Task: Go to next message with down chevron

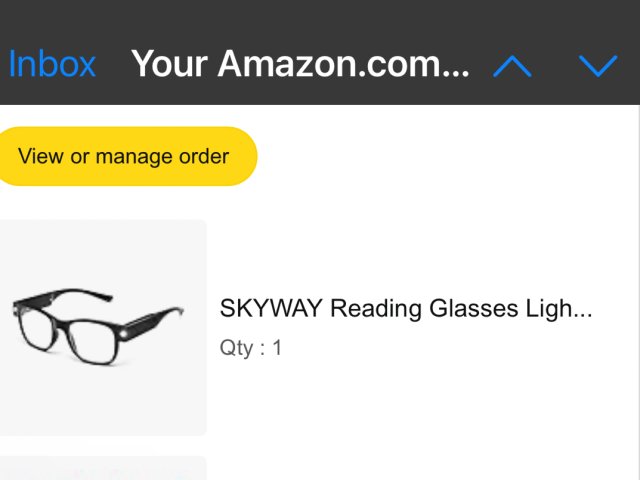Action: pos(598,66)
